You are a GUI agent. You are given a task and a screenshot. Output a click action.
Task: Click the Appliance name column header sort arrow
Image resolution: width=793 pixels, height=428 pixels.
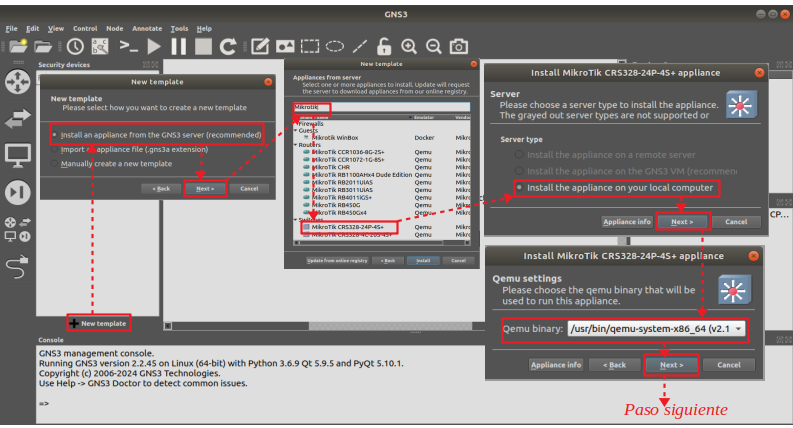click(410, 117)
